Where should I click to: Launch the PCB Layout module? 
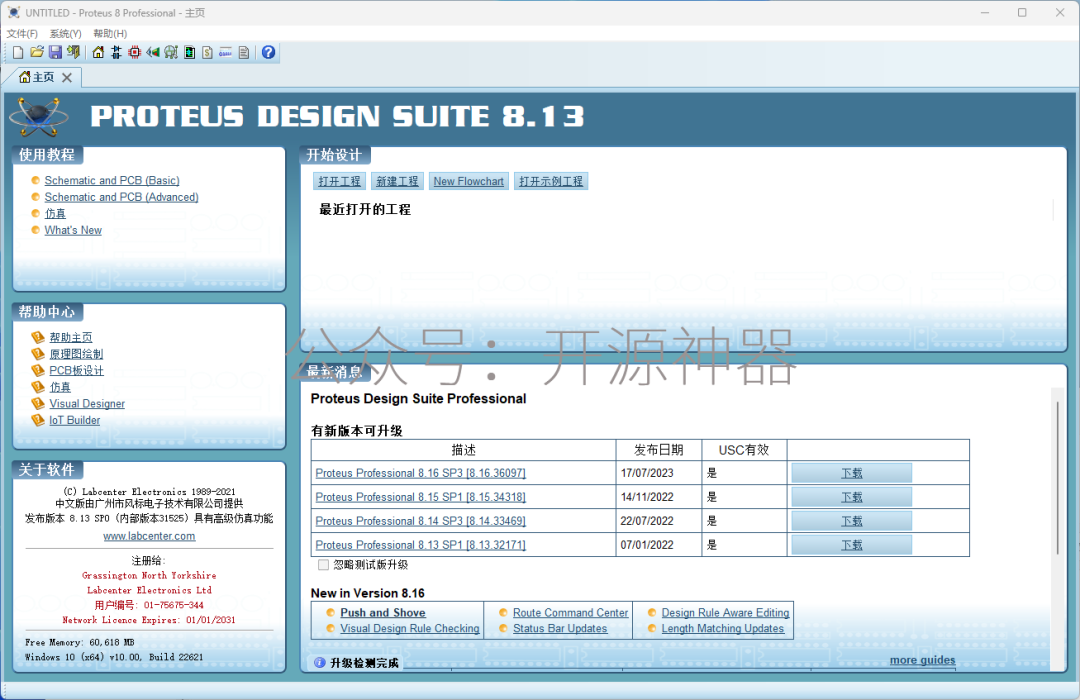click(x=134, y=52)
